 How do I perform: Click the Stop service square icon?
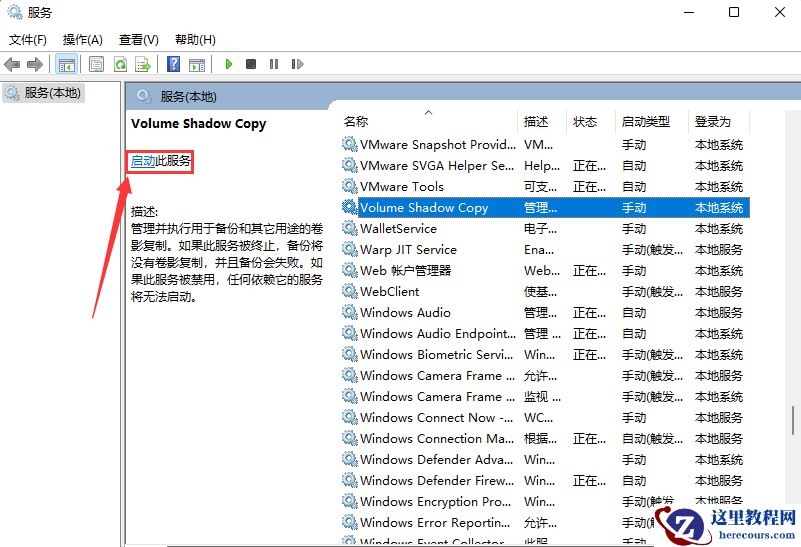click(251, 64)
